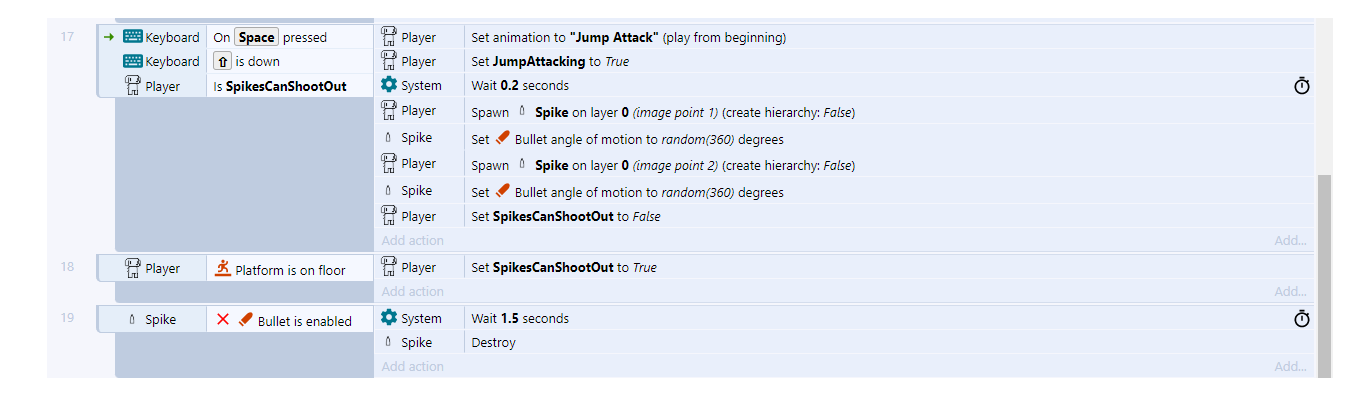Click the red X inverted icon on Bullet is enabled
The width and height of the screenshot is (1357, 394).
tap(223, 320)
